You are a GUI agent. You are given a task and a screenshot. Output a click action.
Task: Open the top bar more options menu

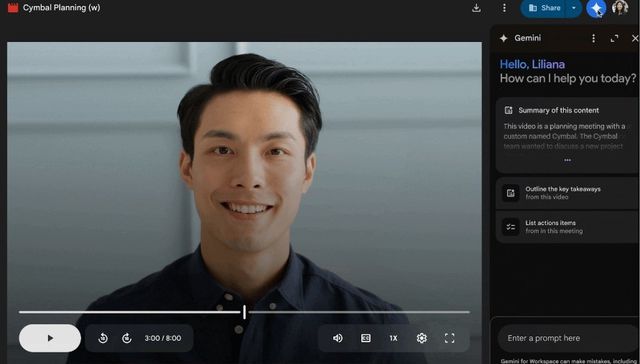coord(504,8)
